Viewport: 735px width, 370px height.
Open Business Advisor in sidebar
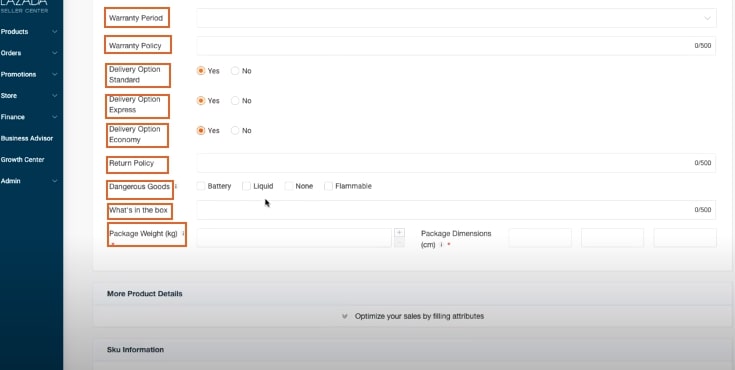pyautogui.click(x=27, y=138)
